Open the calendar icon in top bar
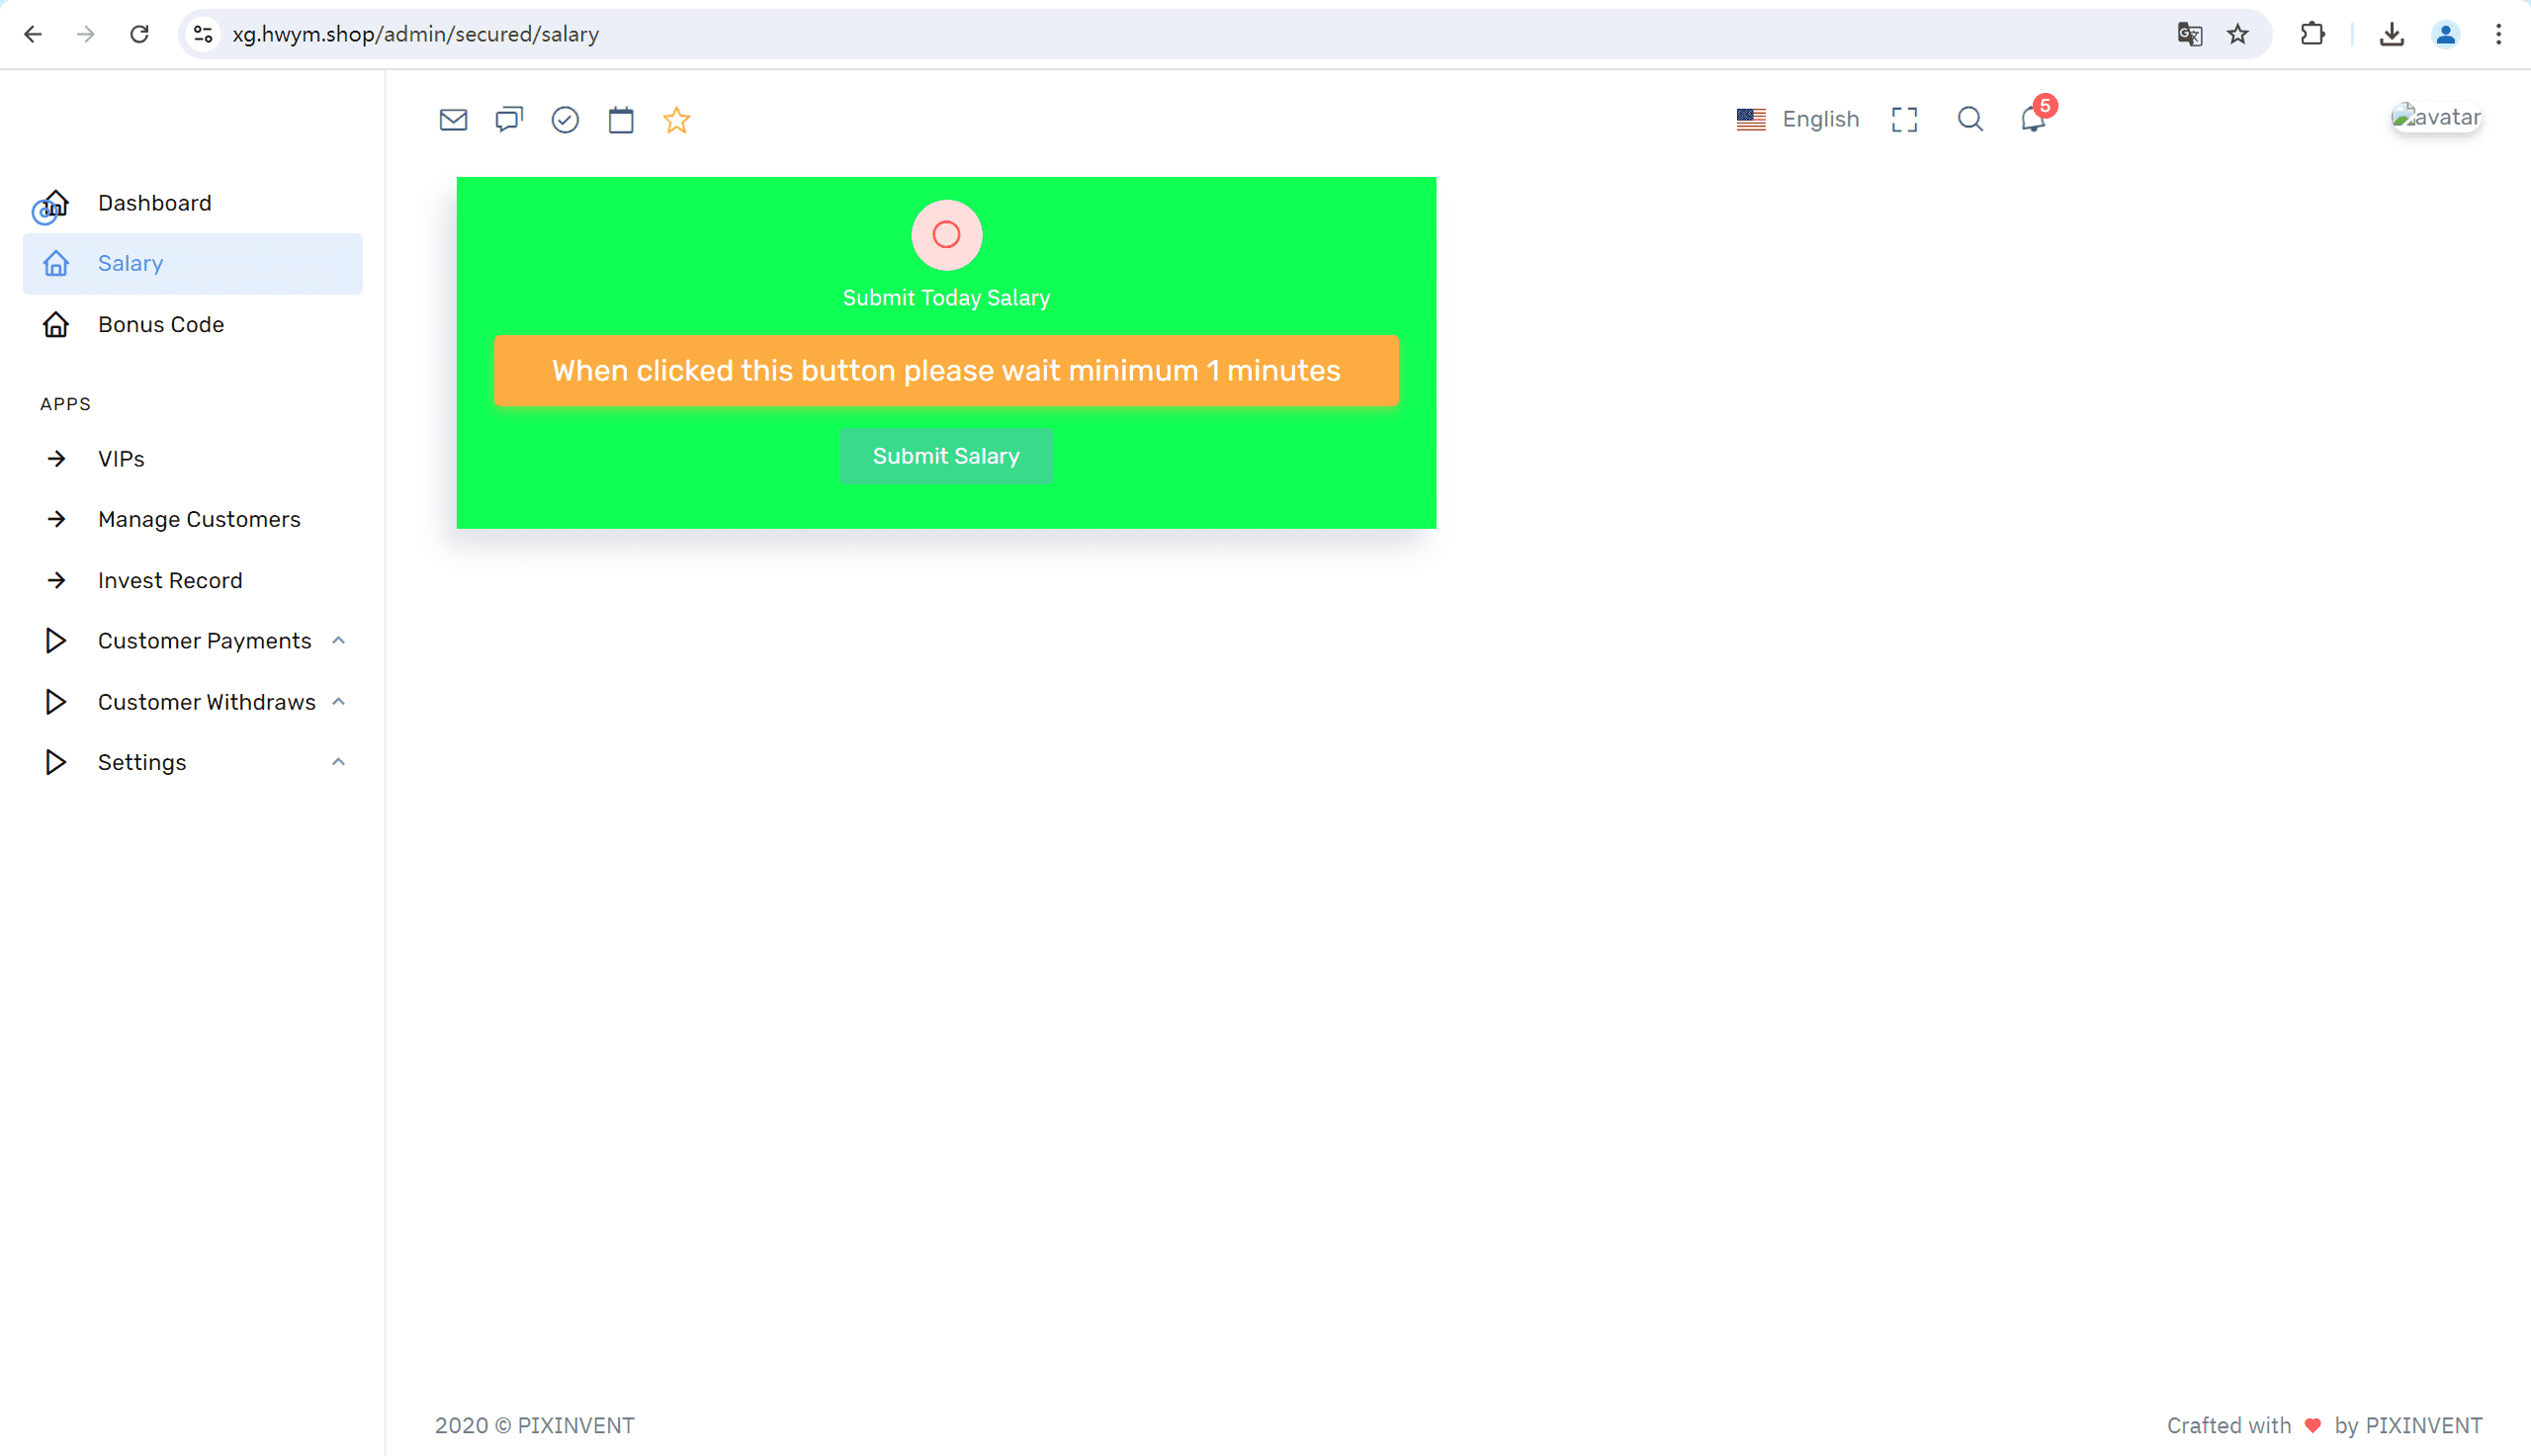Screen dimensions: 2531x1456 coord(621,120)
